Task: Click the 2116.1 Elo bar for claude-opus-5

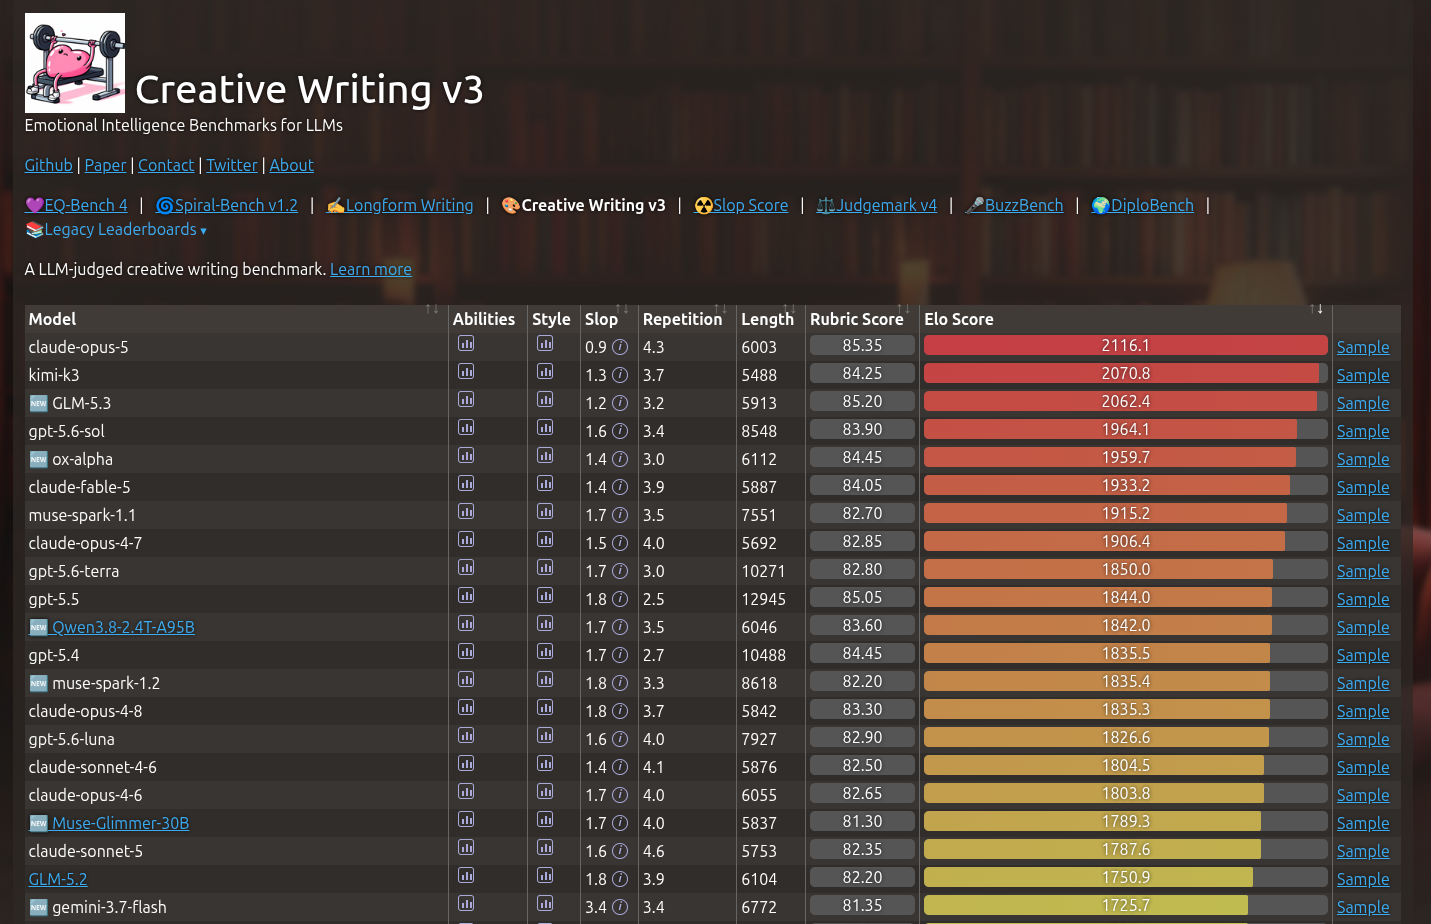Action: pyautogui.click(x=1126, y=345)
